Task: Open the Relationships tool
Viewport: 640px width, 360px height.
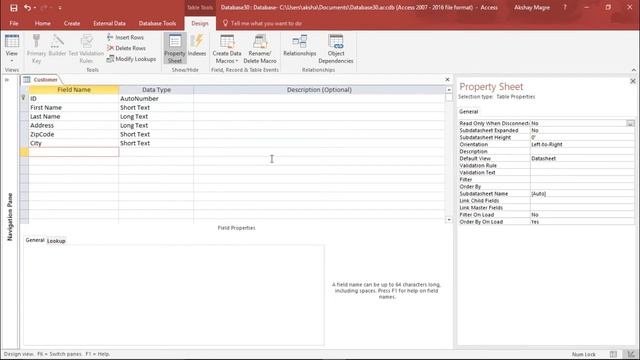Action: [300, 46]
